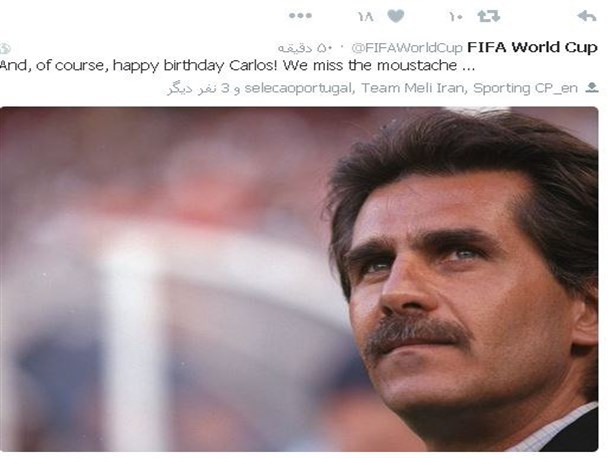This screenshot has width=608, height=458.
Task: Retweet this post using the arrows icon
Action: point(489,16)
